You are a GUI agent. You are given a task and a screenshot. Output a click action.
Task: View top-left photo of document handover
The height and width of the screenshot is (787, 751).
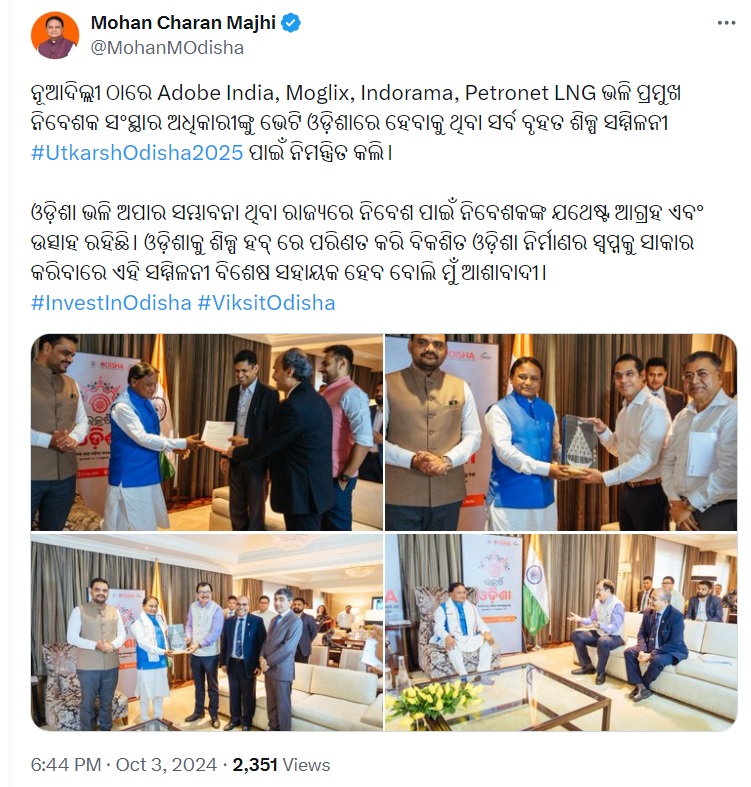207,432
